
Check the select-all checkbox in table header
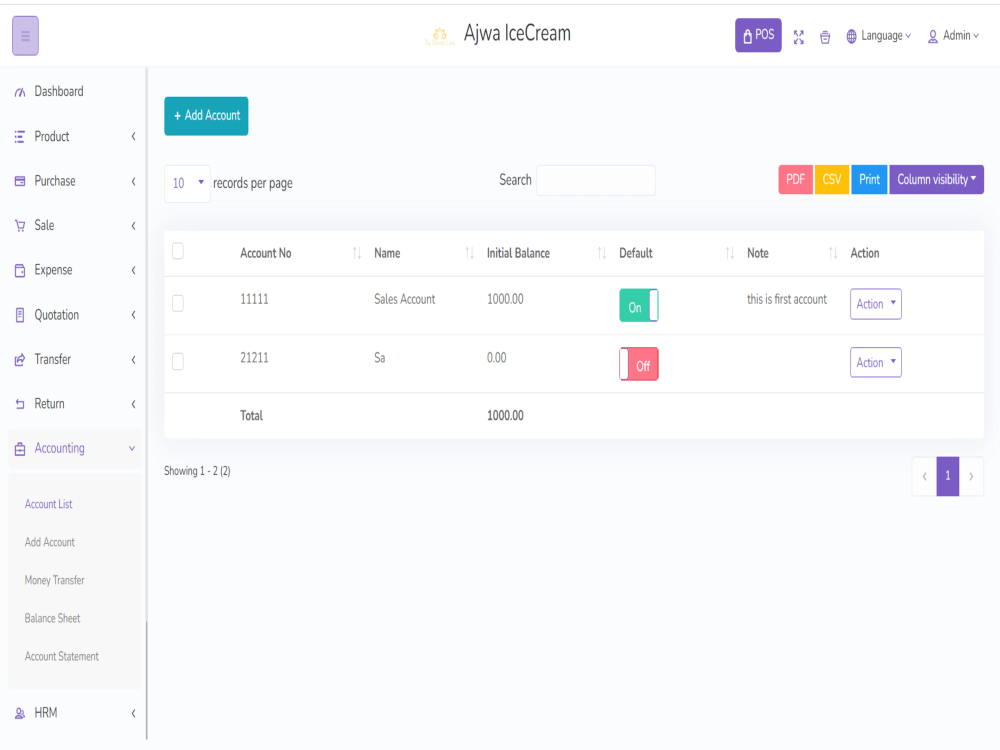[178, 252]
